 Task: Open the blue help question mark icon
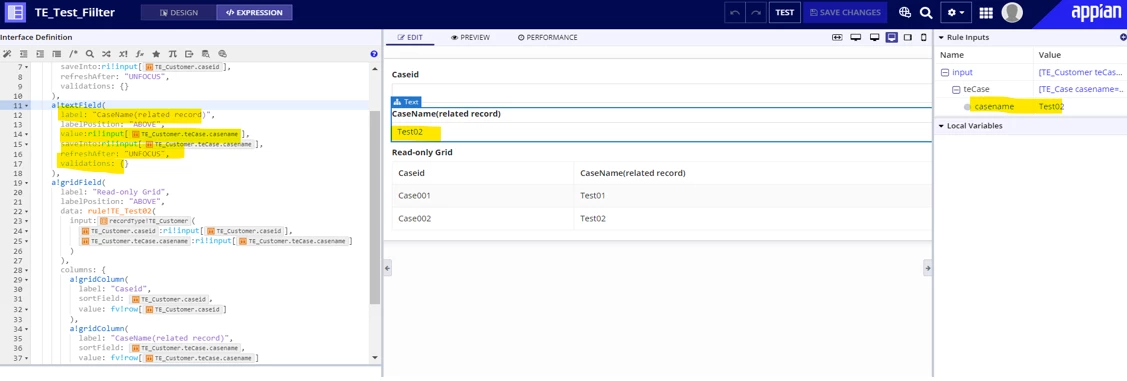pyautogui.click(x=374, y=54)
